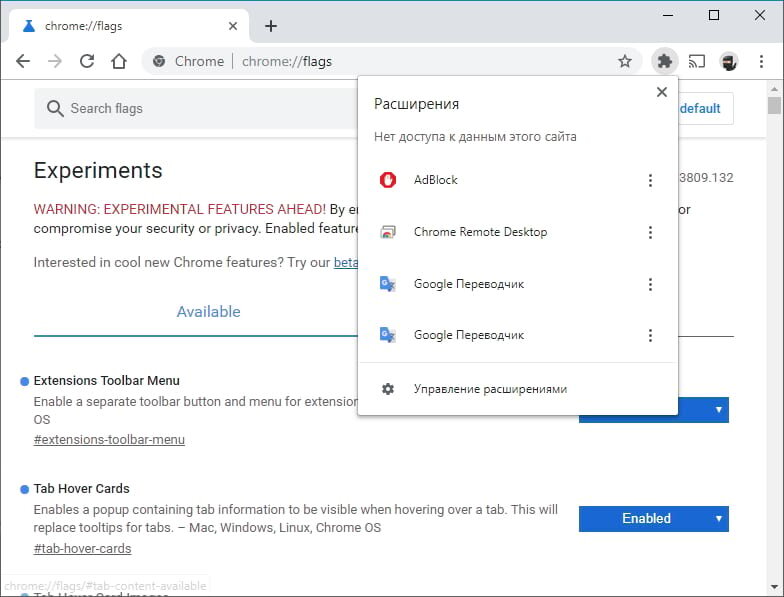Click the Experiments page heading

98,170
